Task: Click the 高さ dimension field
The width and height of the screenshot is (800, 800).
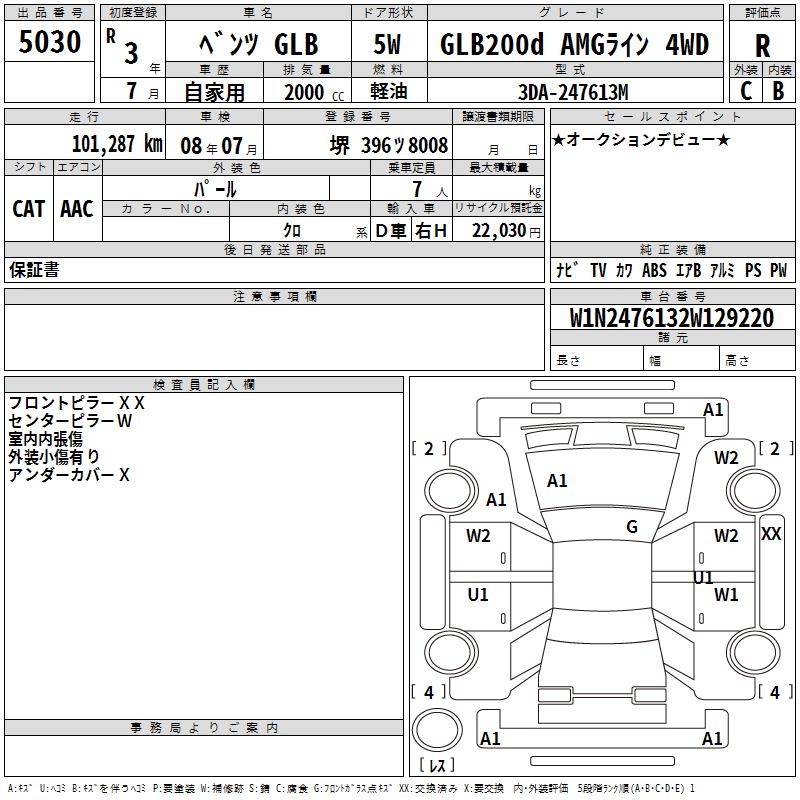Action: click(x=757, y=358)
